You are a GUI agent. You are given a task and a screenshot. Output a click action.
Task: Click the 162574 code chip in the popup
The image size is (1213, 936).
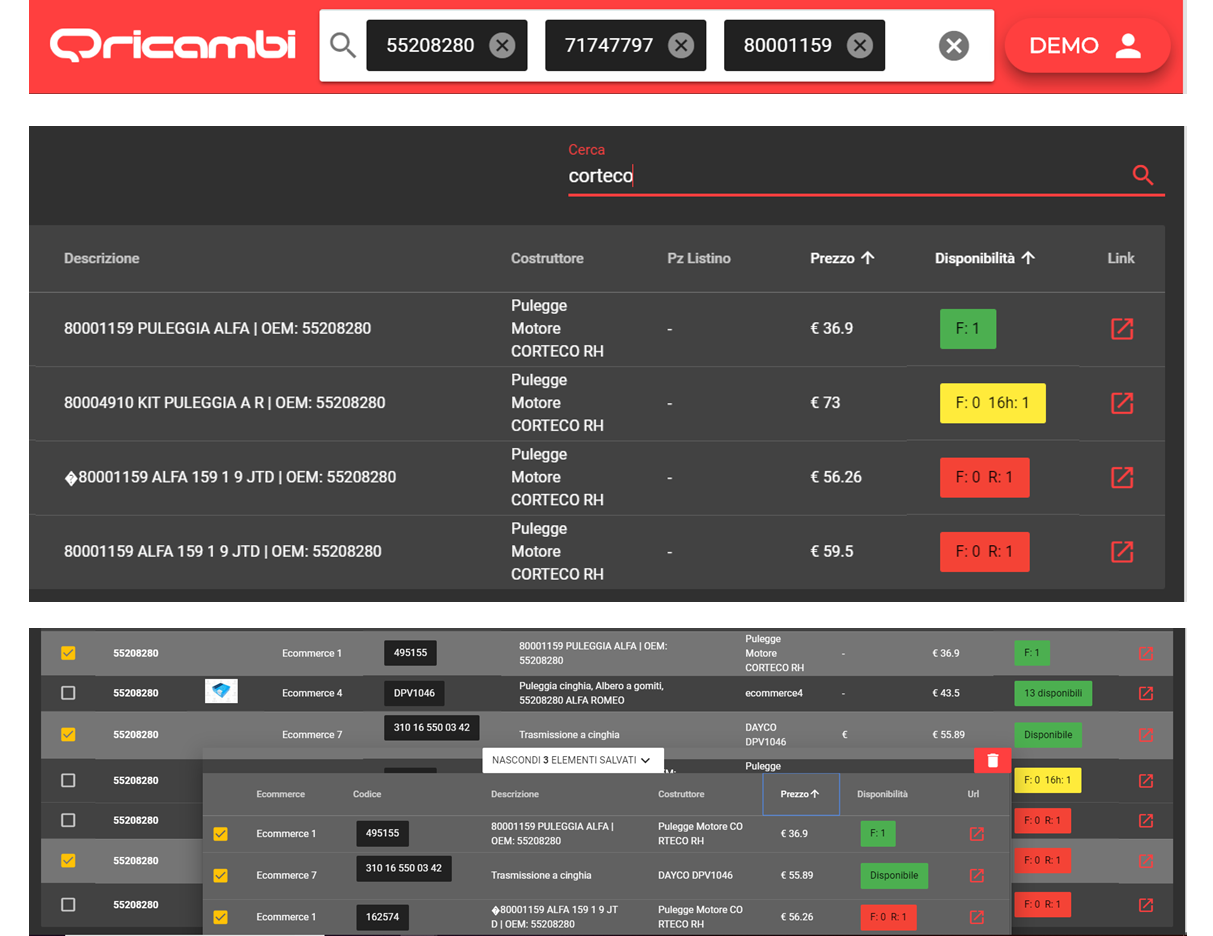point(382,917)
